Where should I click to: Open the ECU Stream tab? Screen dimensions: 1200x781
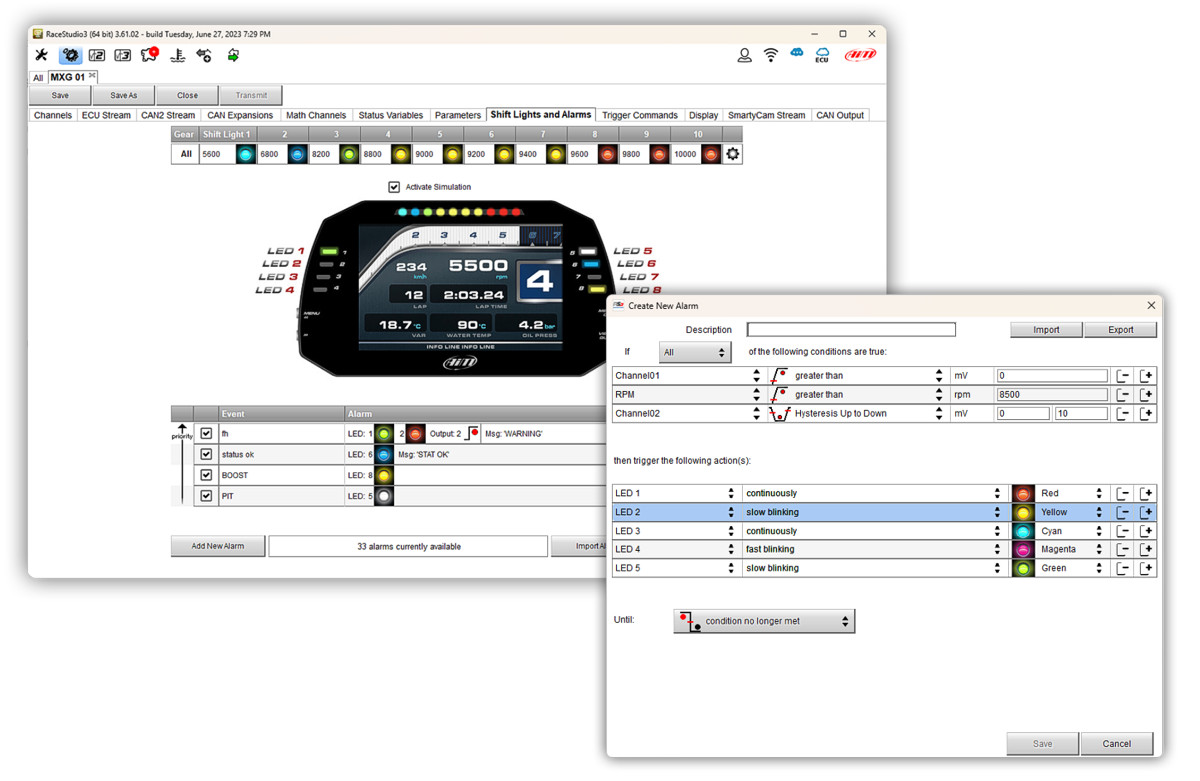[x=106, y=115]
